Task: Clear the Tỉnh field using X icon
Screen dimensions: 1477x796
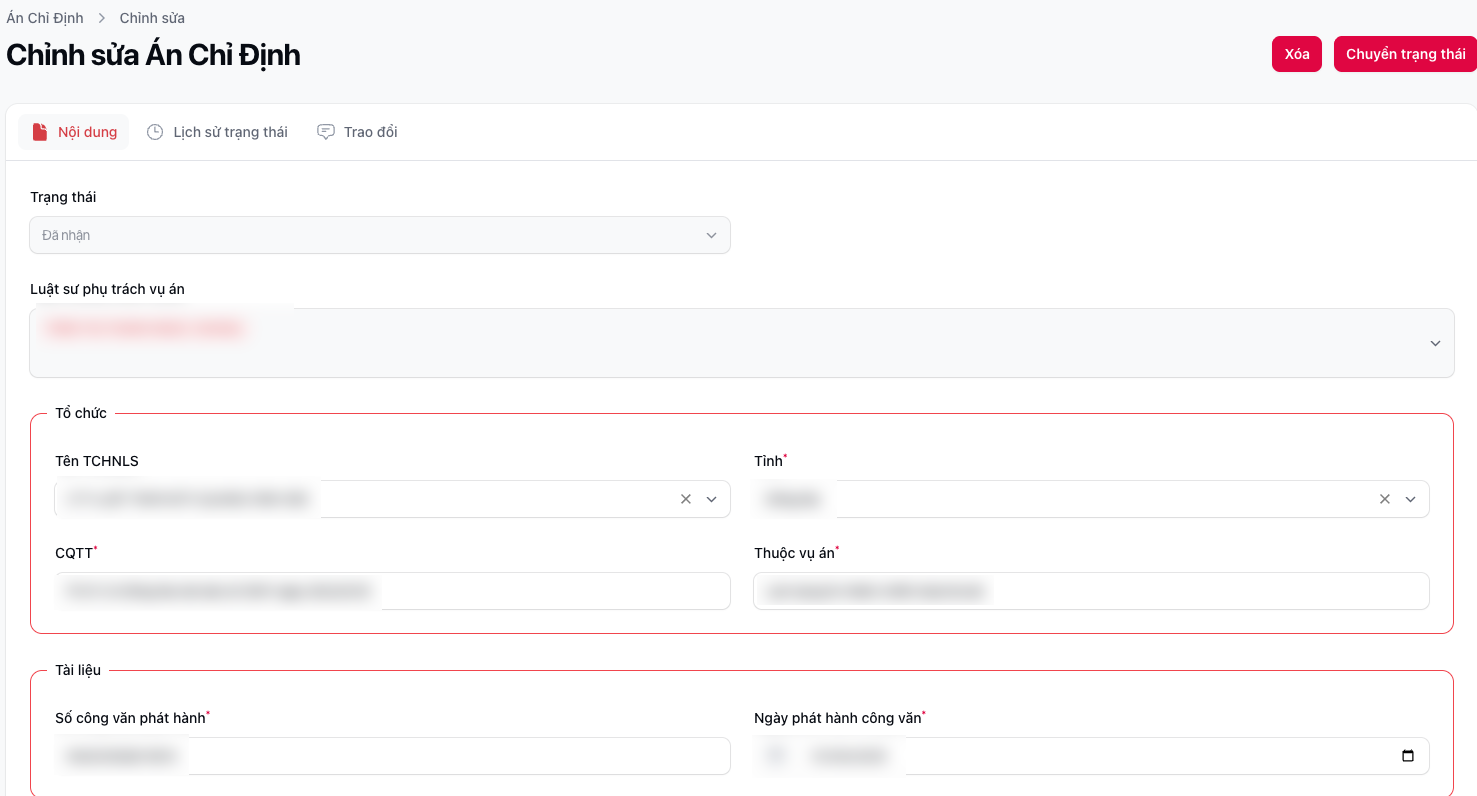Action: click(x=1385, y=499)
